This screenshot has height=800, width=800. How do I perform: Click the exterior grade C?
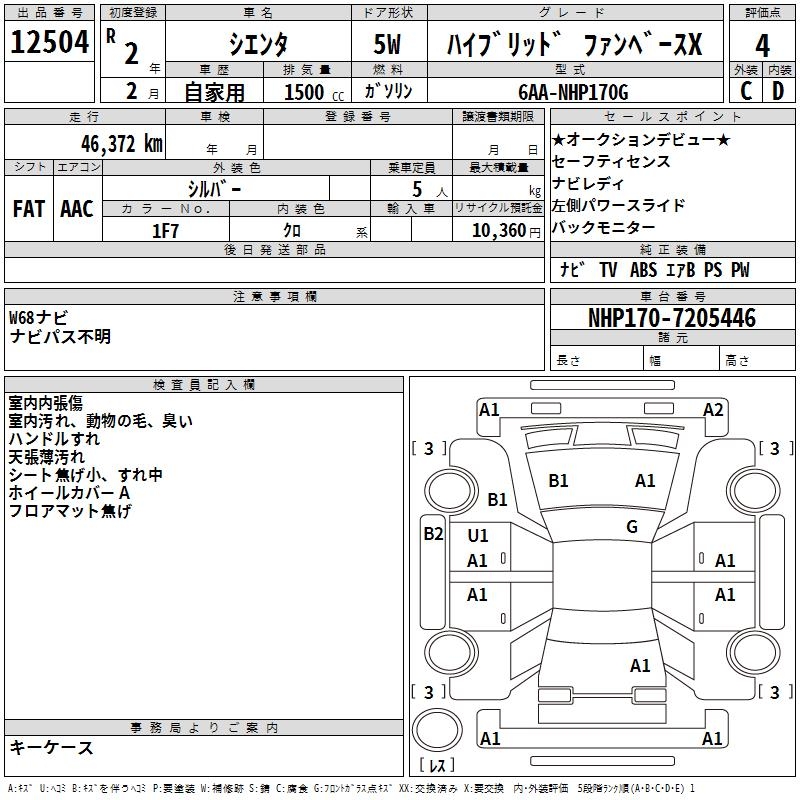(745, 91)
